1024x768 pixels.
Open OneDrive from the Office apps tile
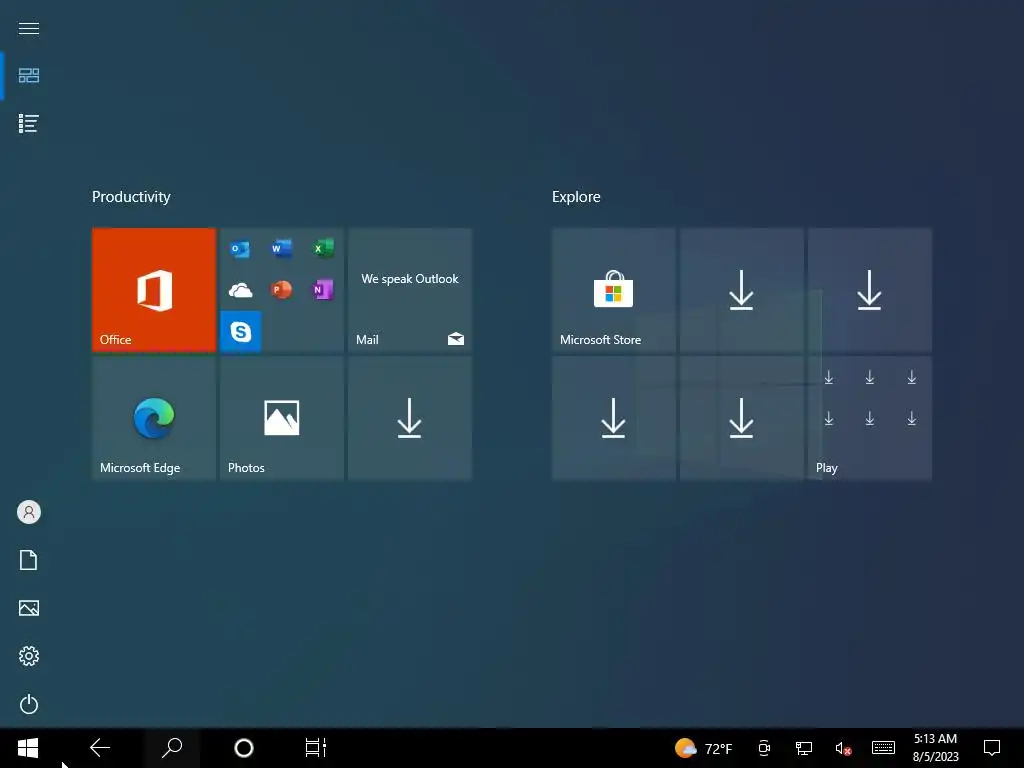click(240, 290)
